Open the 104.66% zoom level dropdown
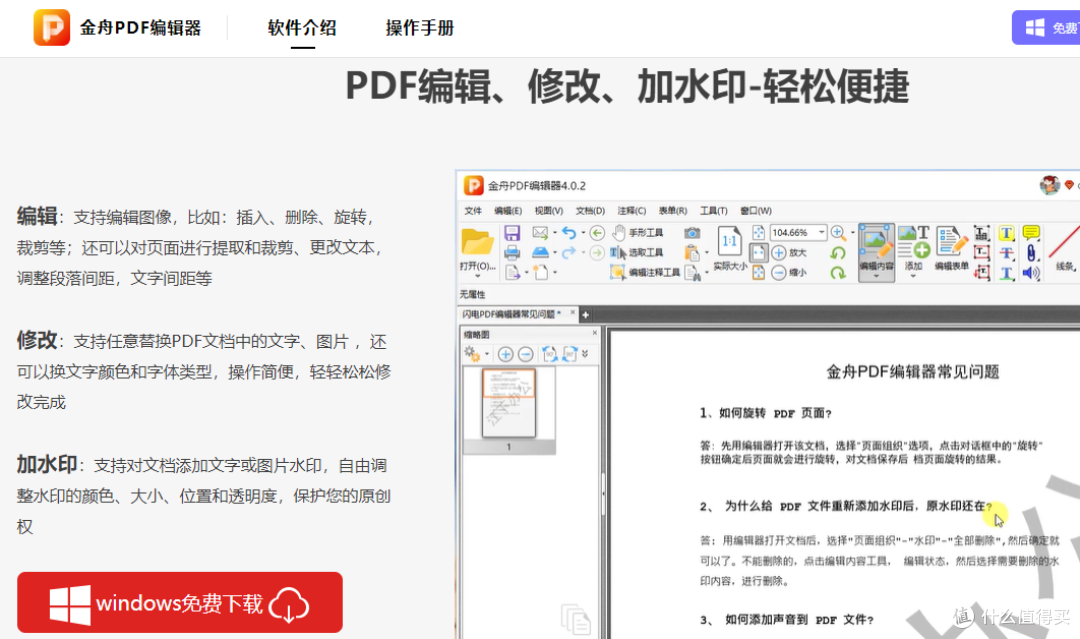The image size is (1080, 639). [821, 233]
